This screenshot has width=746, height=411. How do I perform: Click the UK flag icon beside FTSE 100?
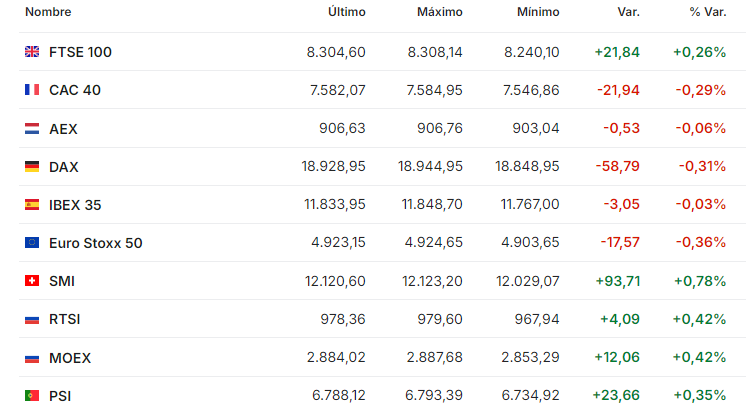coord(32,51)
